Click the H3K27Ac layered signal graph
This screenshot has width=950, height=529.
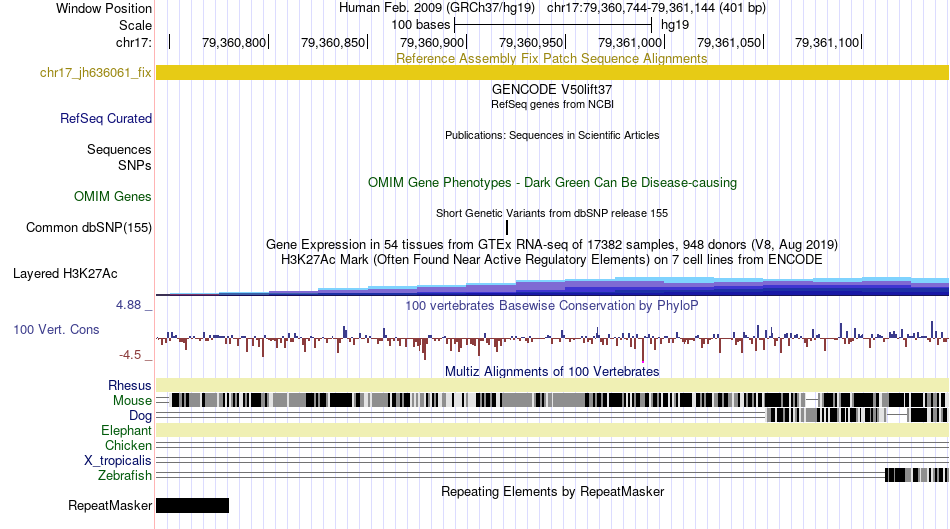click(552, 286)
